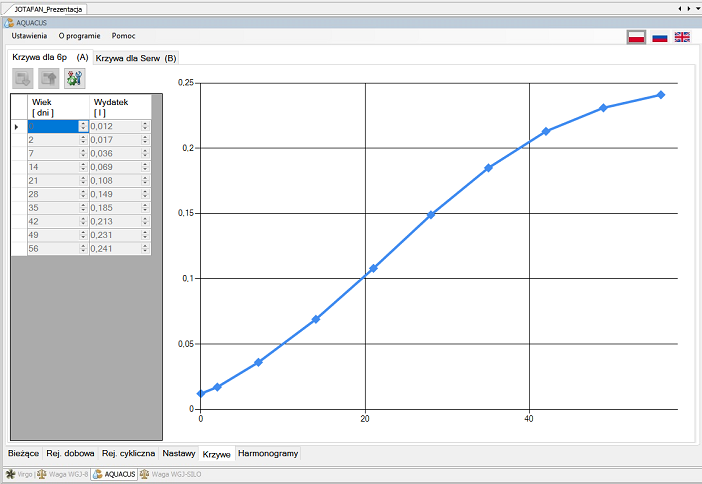The image size is (702, 484).
Task: Click the spinner on Wydatek value 0,241
Action: (145, 248)
